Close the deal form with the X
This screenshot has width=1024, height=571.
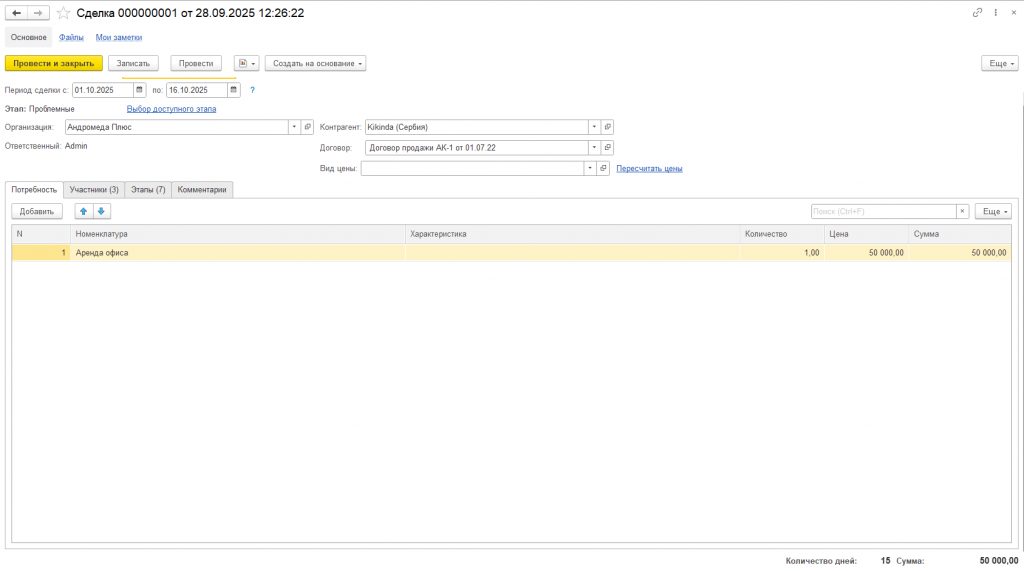pos(1014,12)
